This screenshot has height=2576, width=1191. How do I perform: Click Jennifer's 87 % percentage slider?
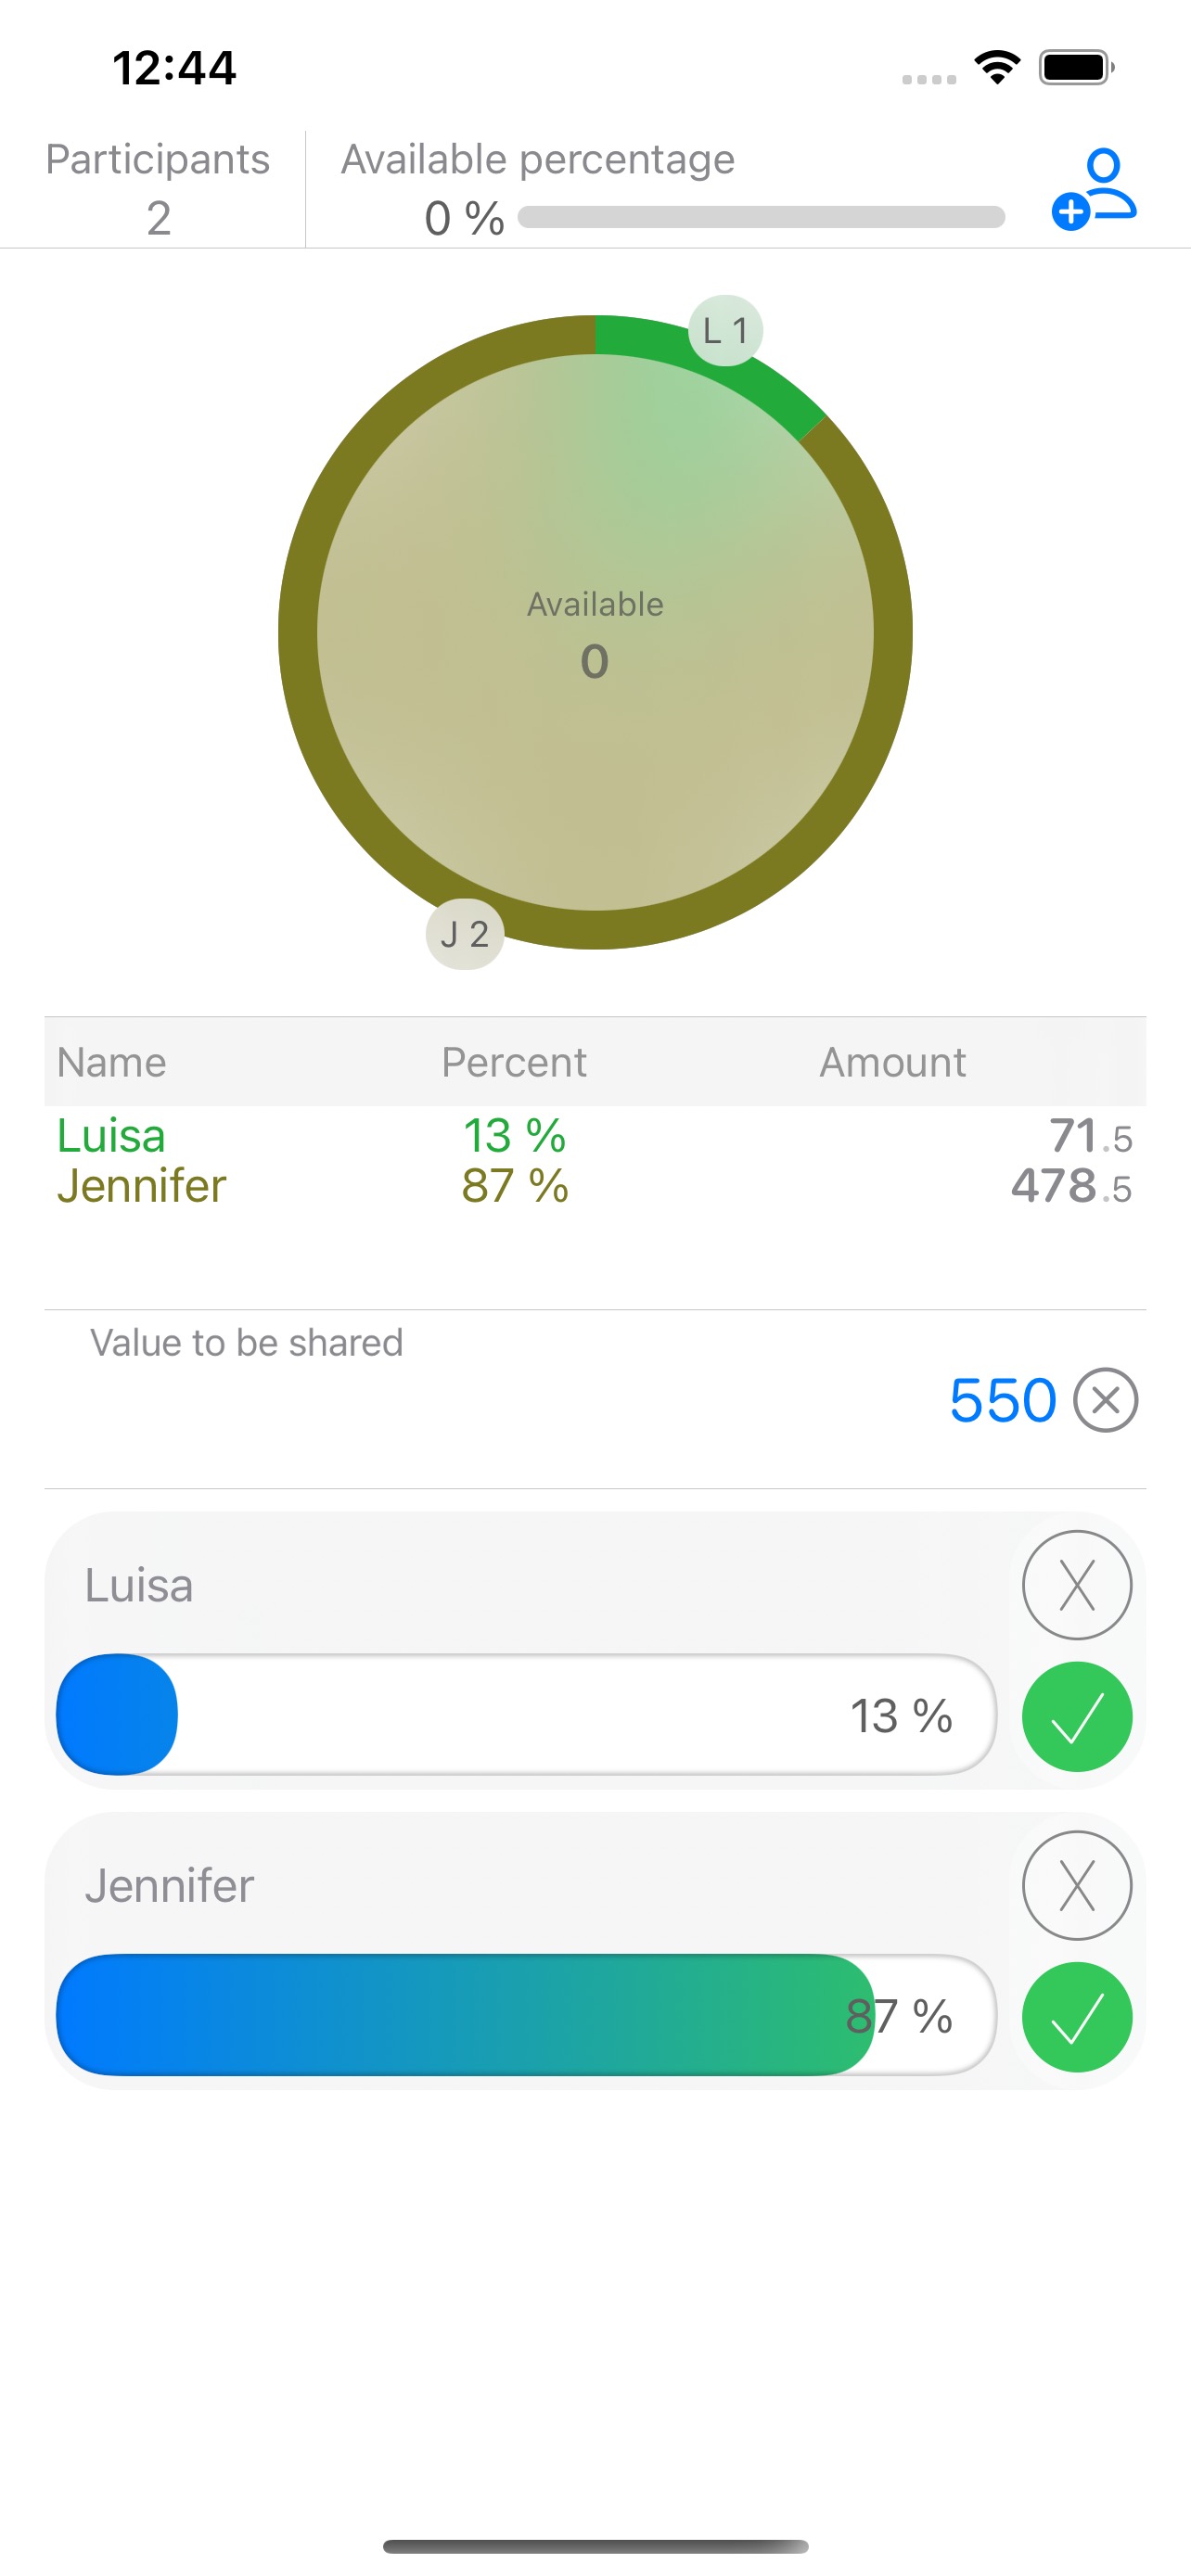(525, 2015)
